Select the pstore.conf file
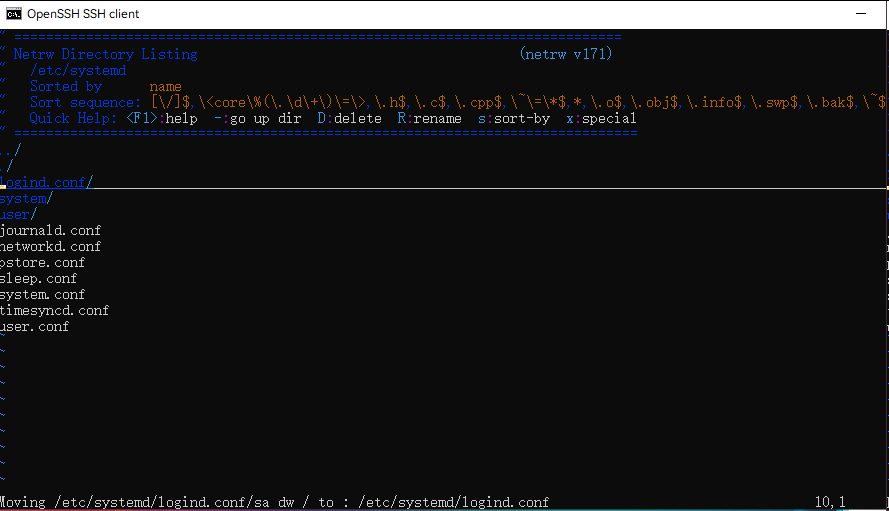889x511 pixels. click(43, 263)
